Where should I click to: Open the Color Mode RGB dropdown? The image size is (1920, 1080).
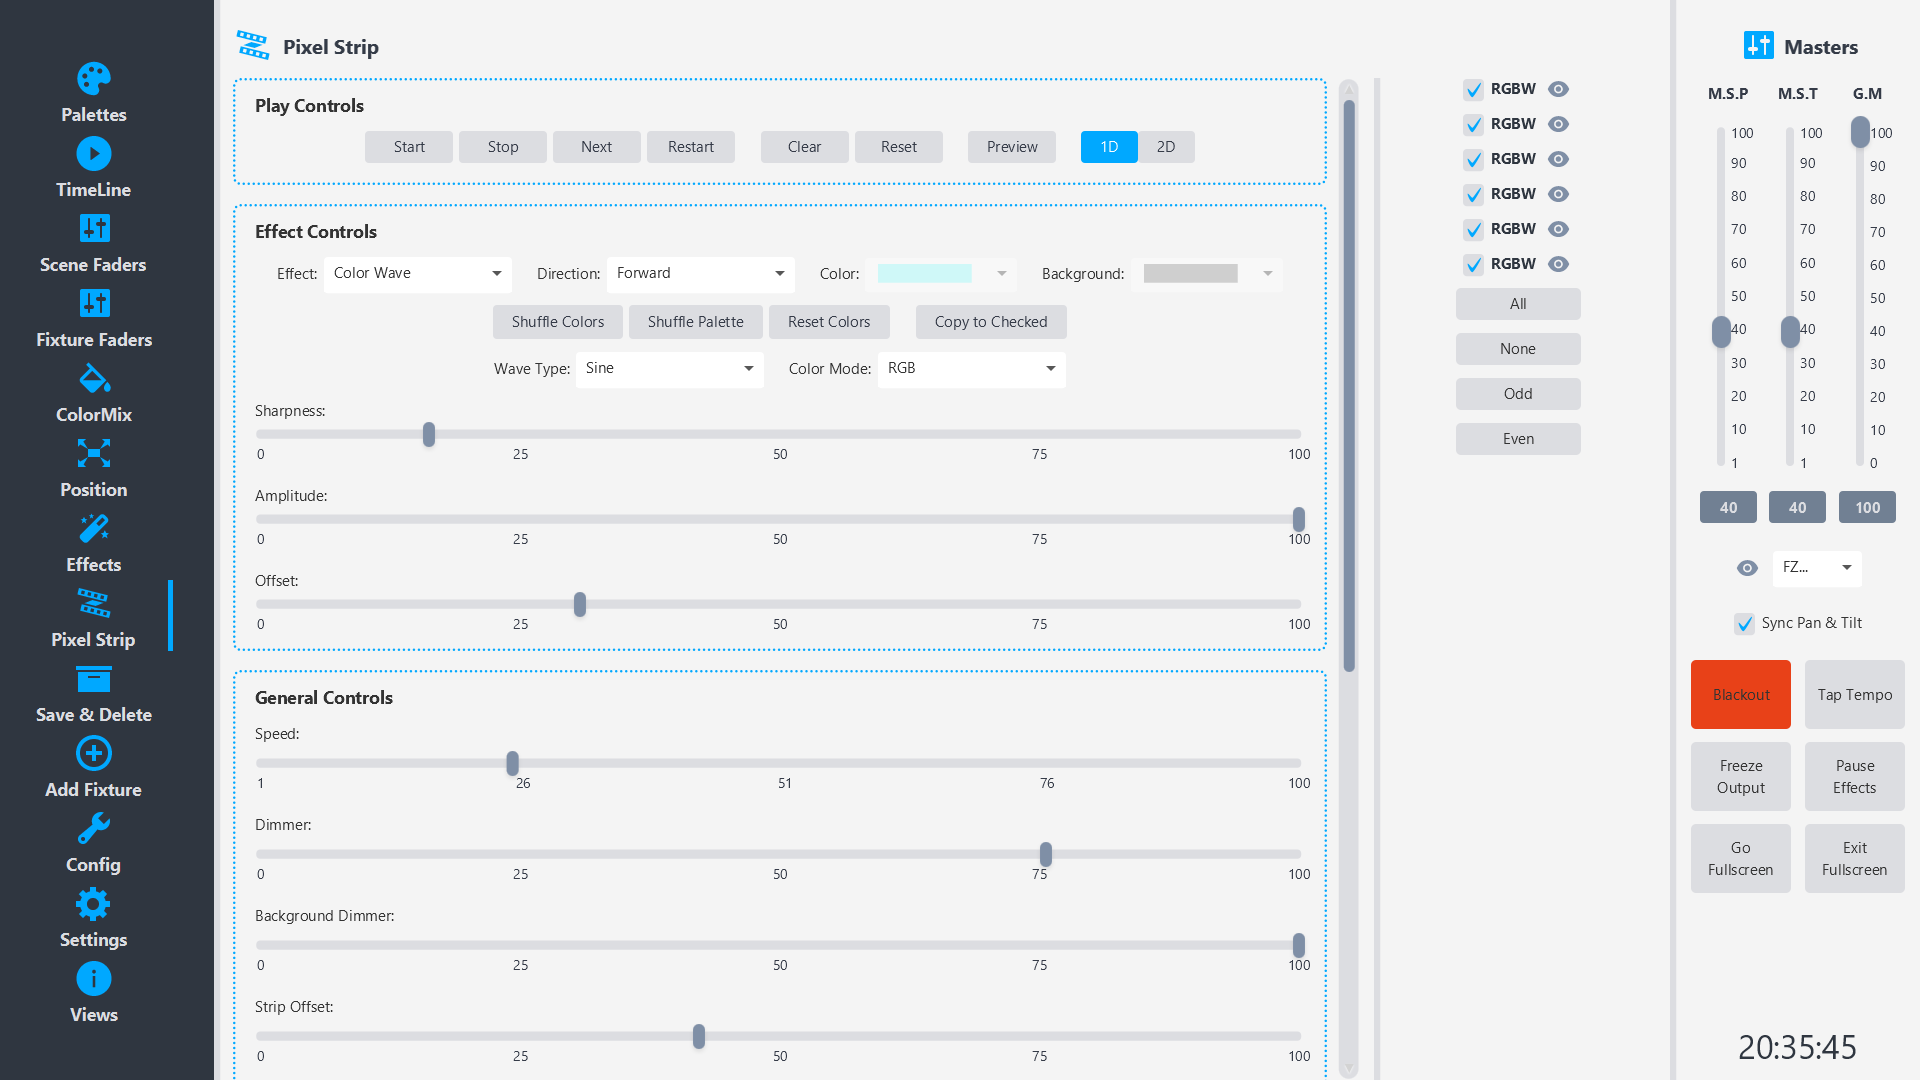click(x=971, y=369)
